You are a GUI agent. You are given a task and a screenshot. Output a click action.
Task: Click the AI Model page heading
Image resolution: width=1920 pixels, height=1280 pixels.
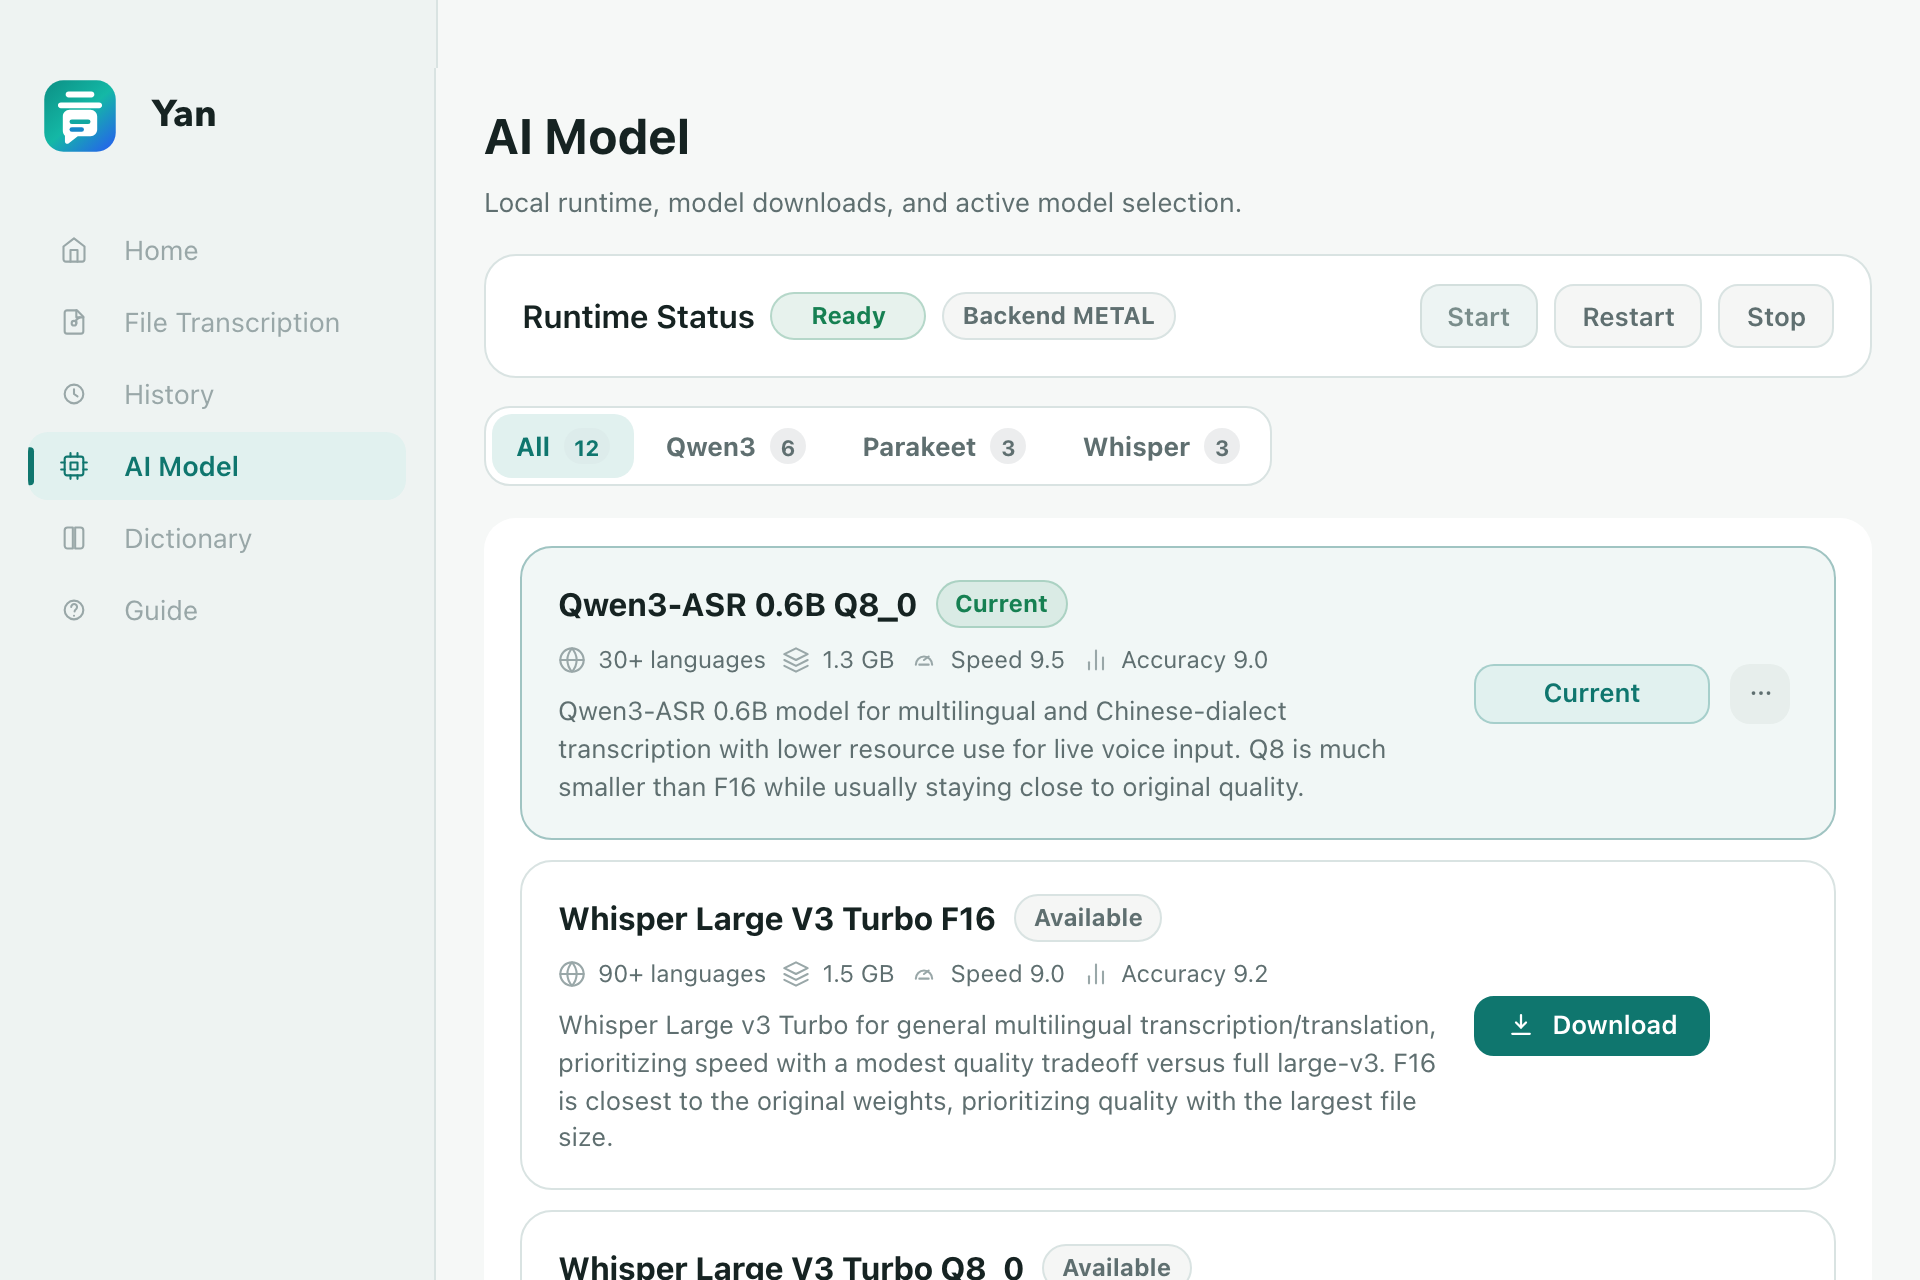pyautogui.click(x=587, y=137)
